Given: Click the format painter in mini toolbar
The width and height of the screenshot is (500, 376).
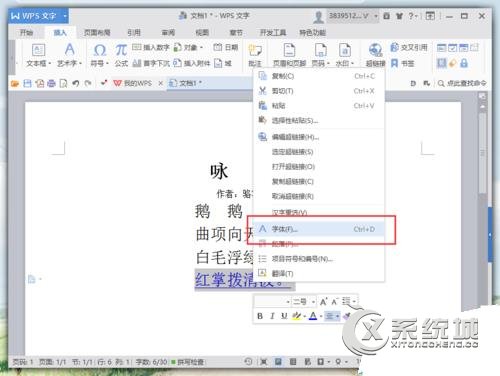Looking at the screenshot, I should click(347, 315).
